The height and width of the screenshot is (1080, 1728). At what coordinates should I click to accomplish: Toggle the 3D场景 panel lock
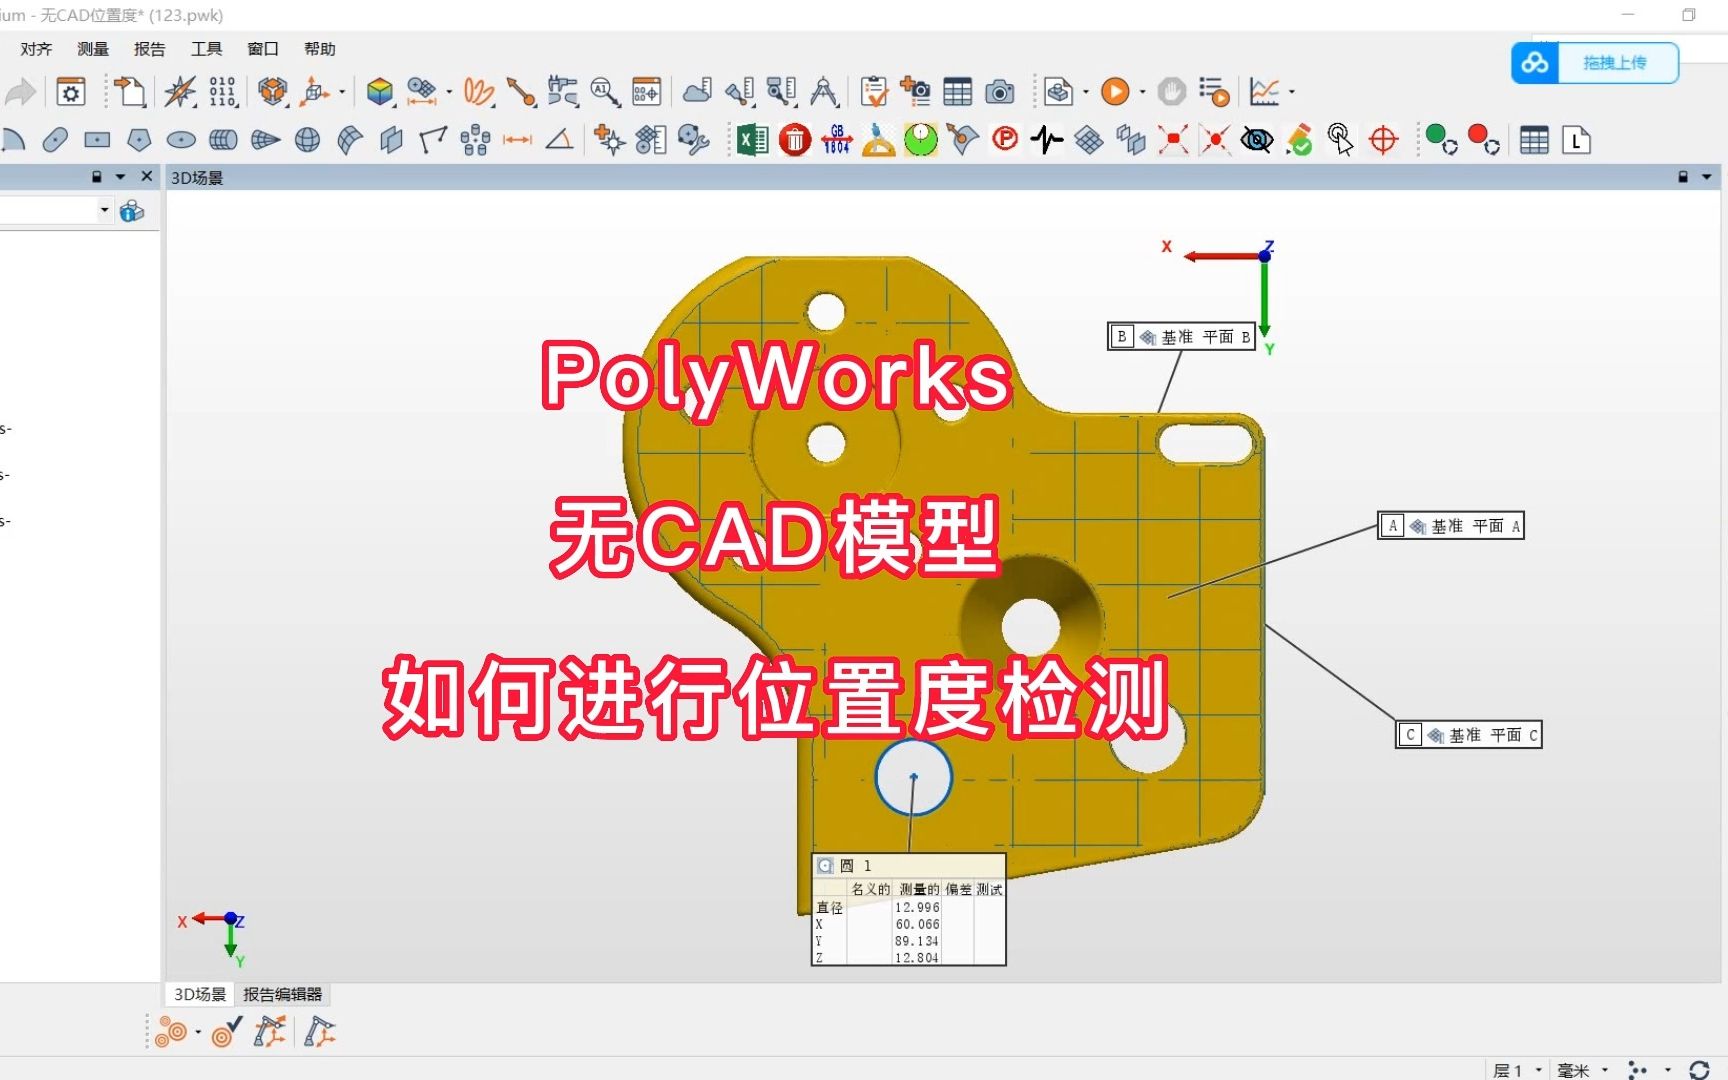point(1683,177)
